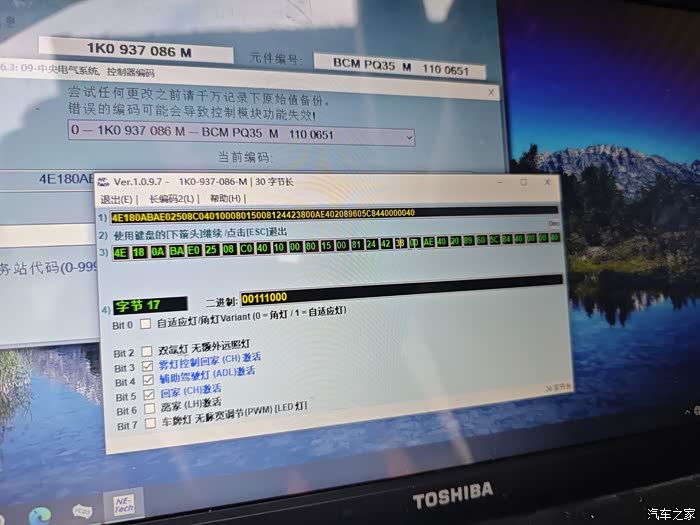Image resolution: width=700 pixels, height=525 pixels.
Task: Select byte box 5C
Action: (x=494, y=240)
